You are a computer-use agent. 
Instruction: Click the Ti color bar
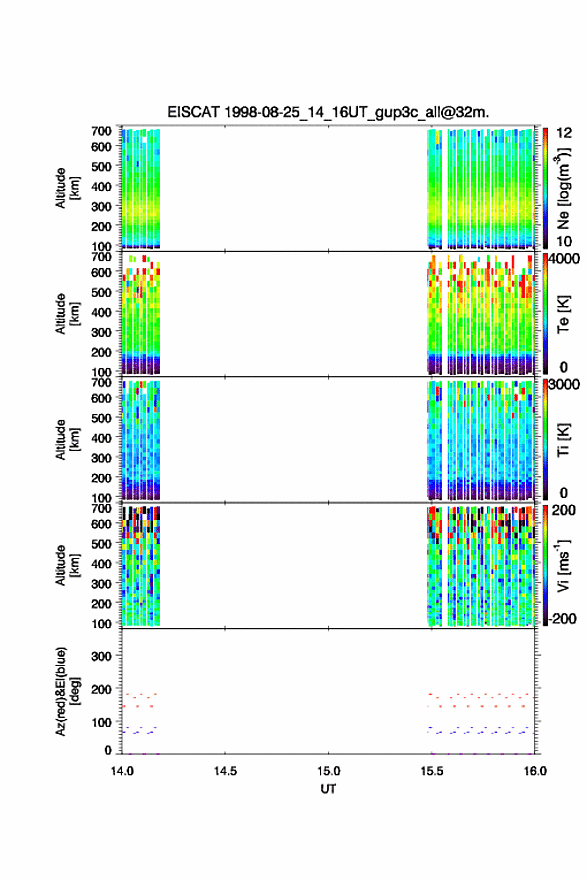[545, 439]
